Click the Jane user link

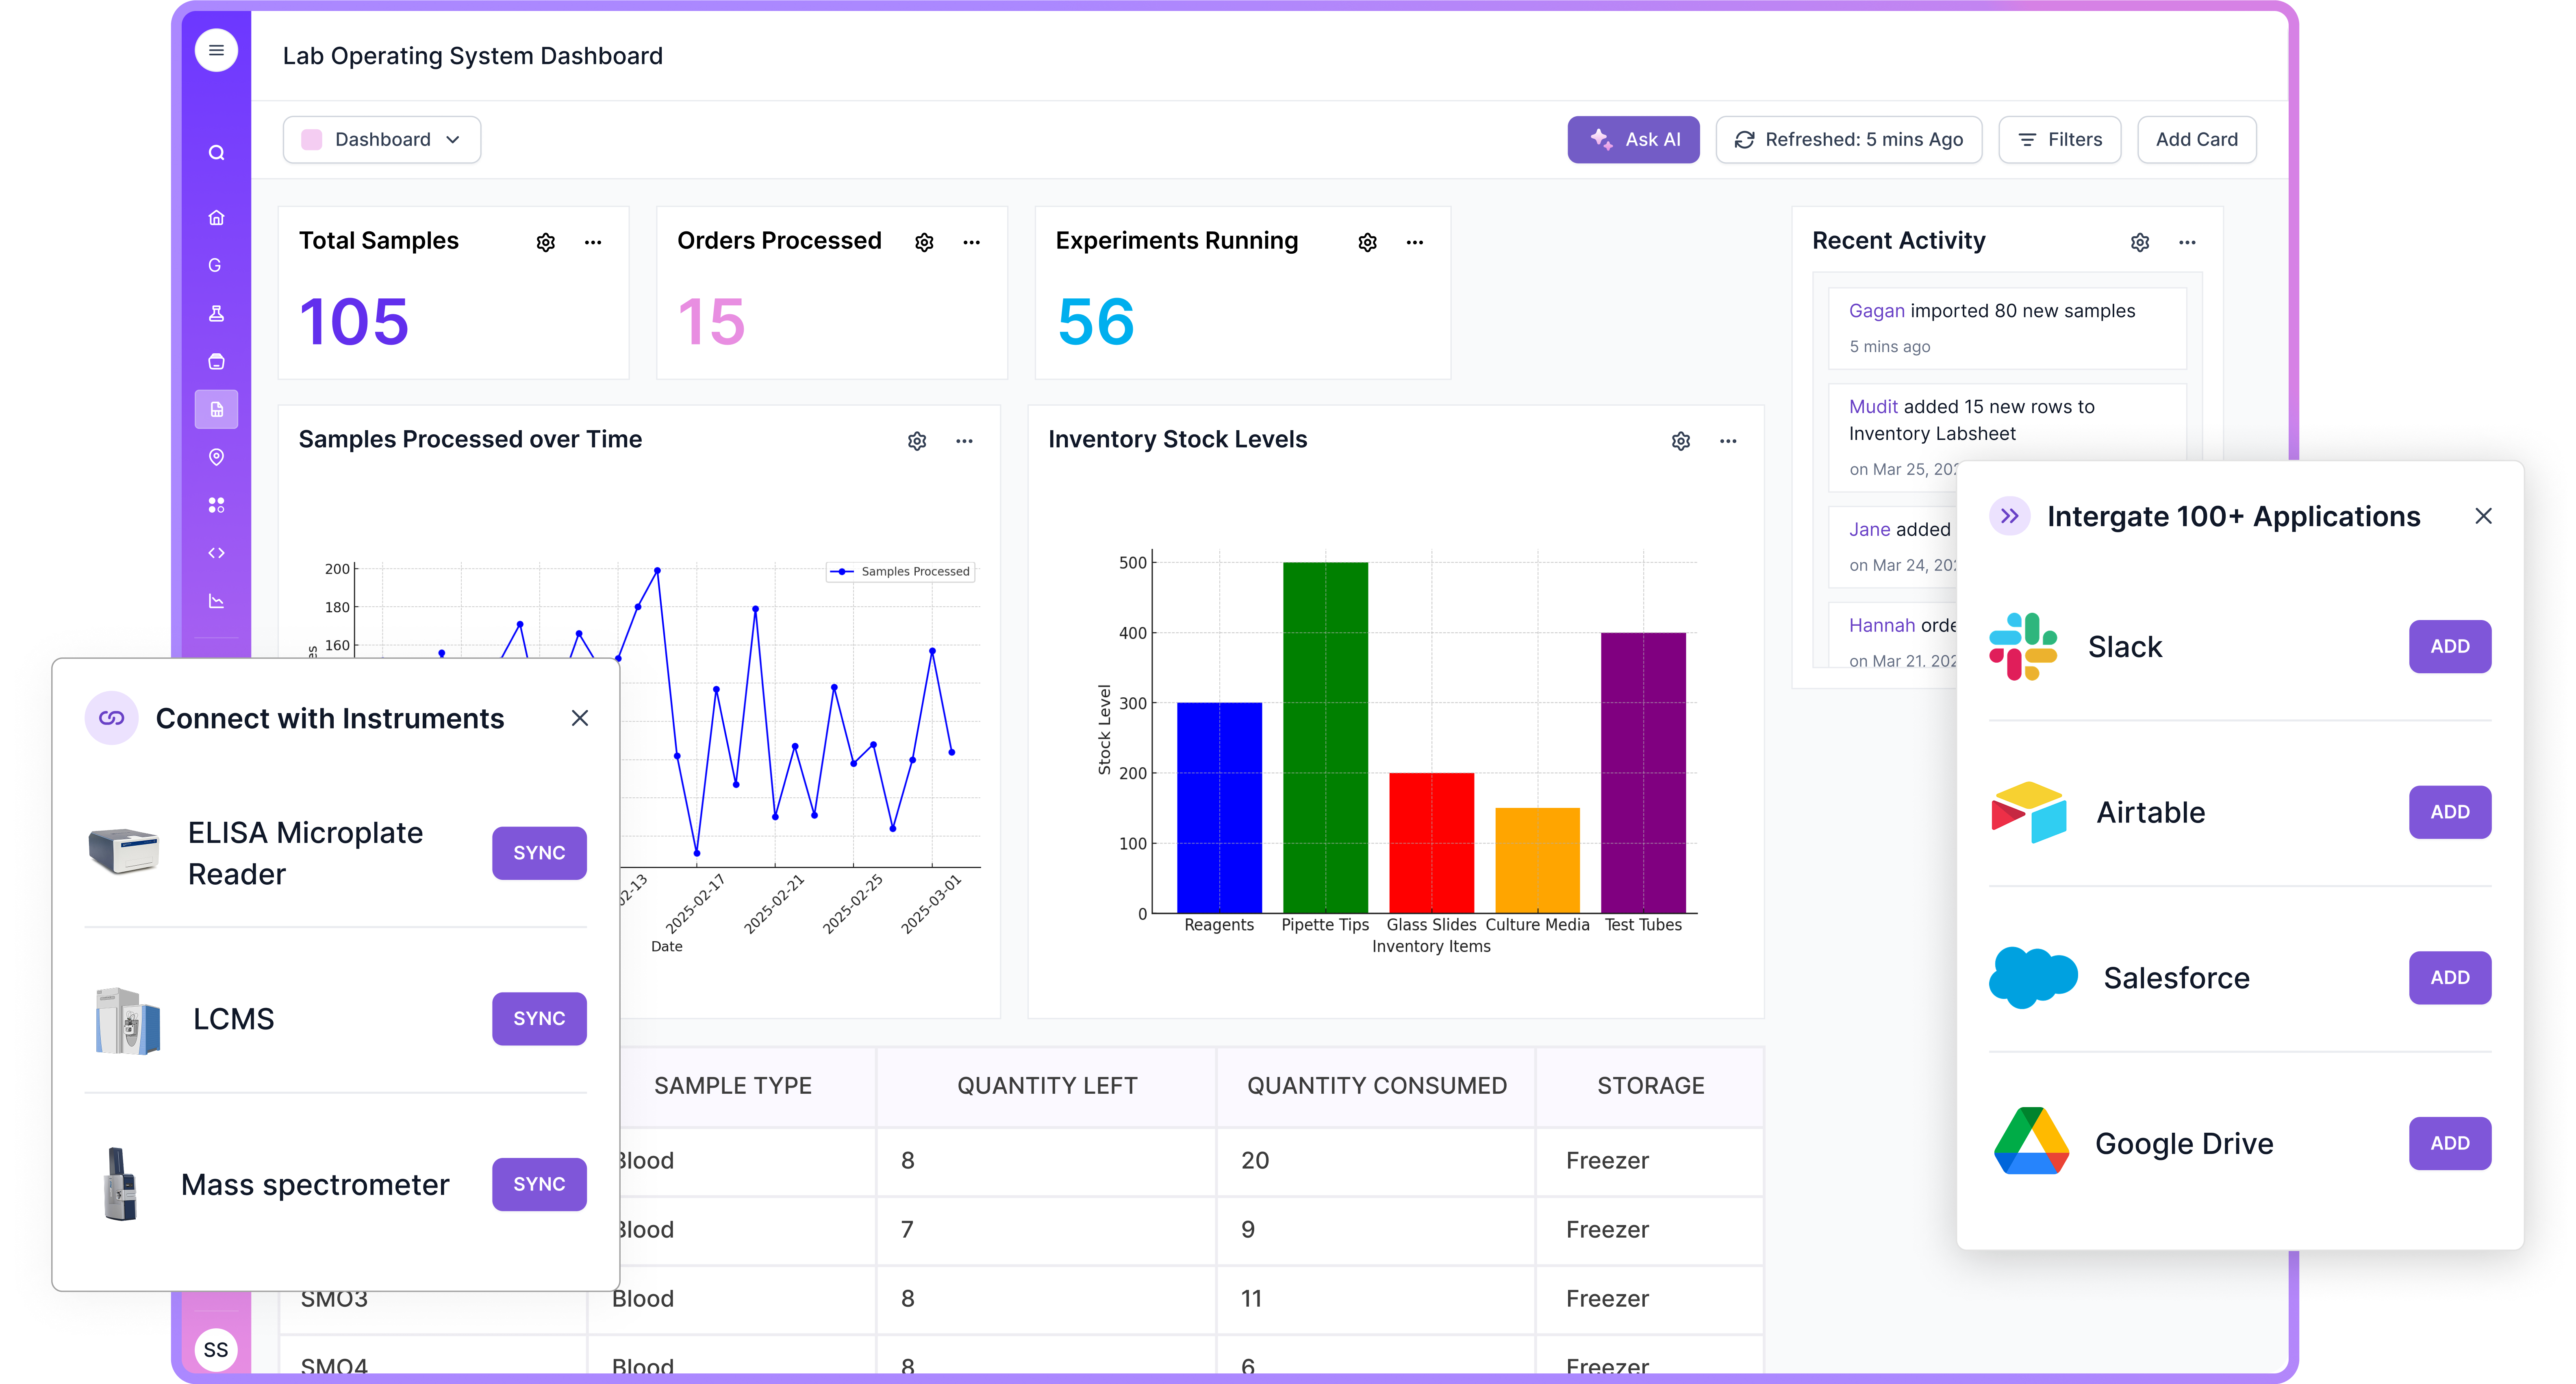click(x=1870, y=530)
